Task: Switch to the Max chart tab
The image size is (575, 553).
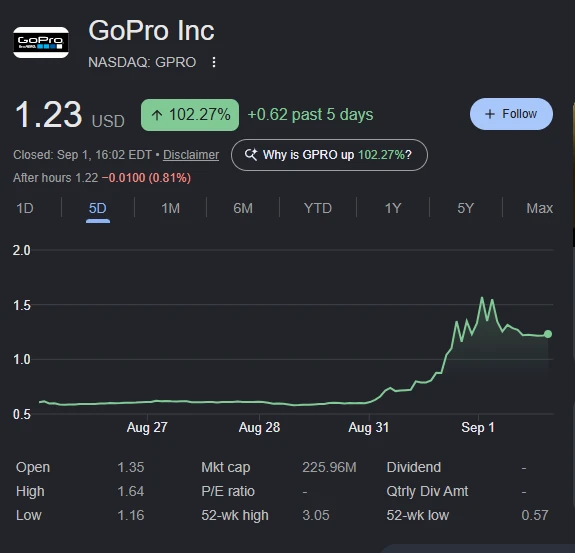Action: pos(539,208)
